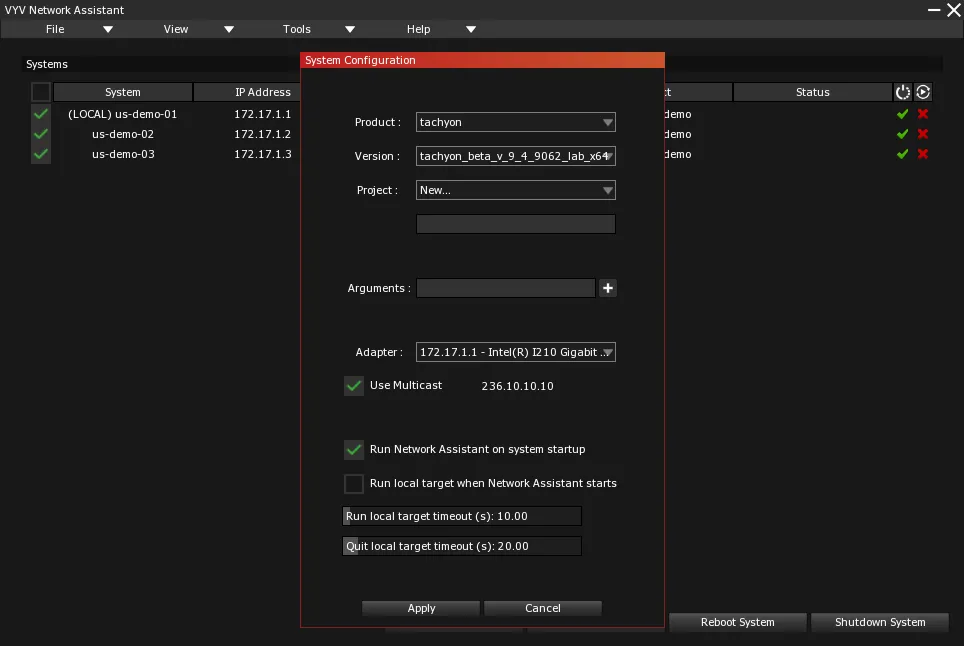Open the Version dropdown

click(515, 156)
